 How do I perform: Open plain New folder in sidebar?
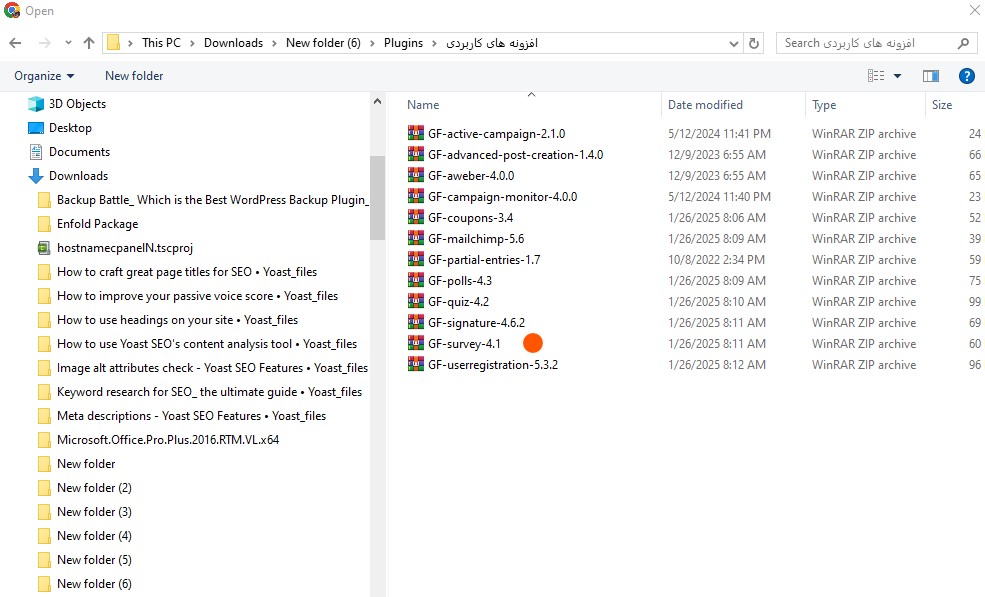tap(86, 464)
